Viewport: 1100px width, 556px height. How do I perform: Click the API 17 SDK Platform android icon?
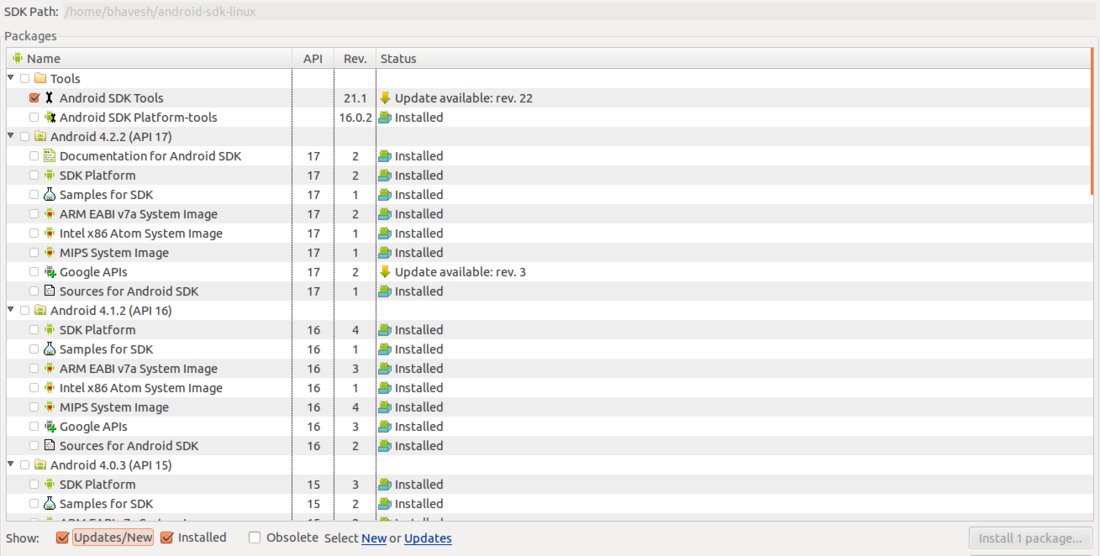click(x=49, y=175)
